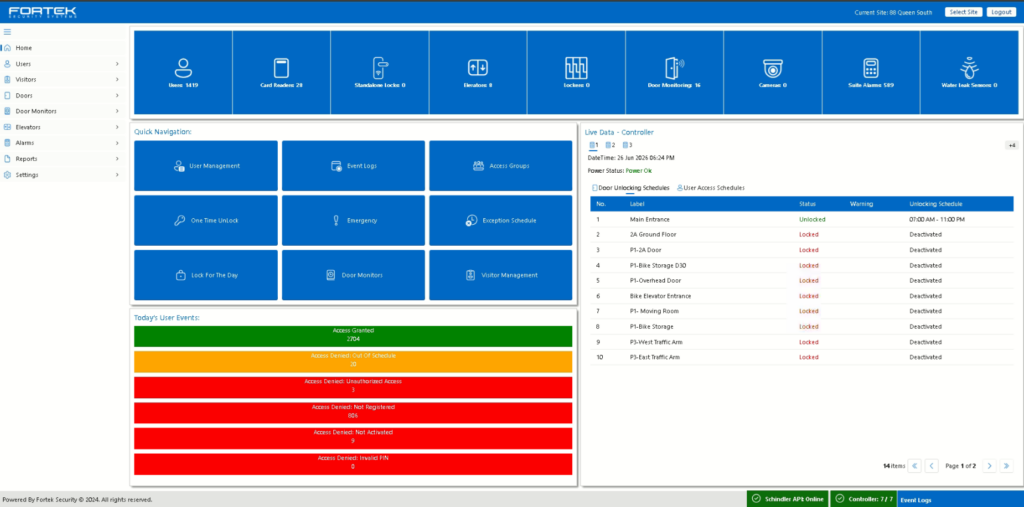Click the Alarms icon in the sidebar
This screenshot has height=507, width=1024.
pos(7,142)
